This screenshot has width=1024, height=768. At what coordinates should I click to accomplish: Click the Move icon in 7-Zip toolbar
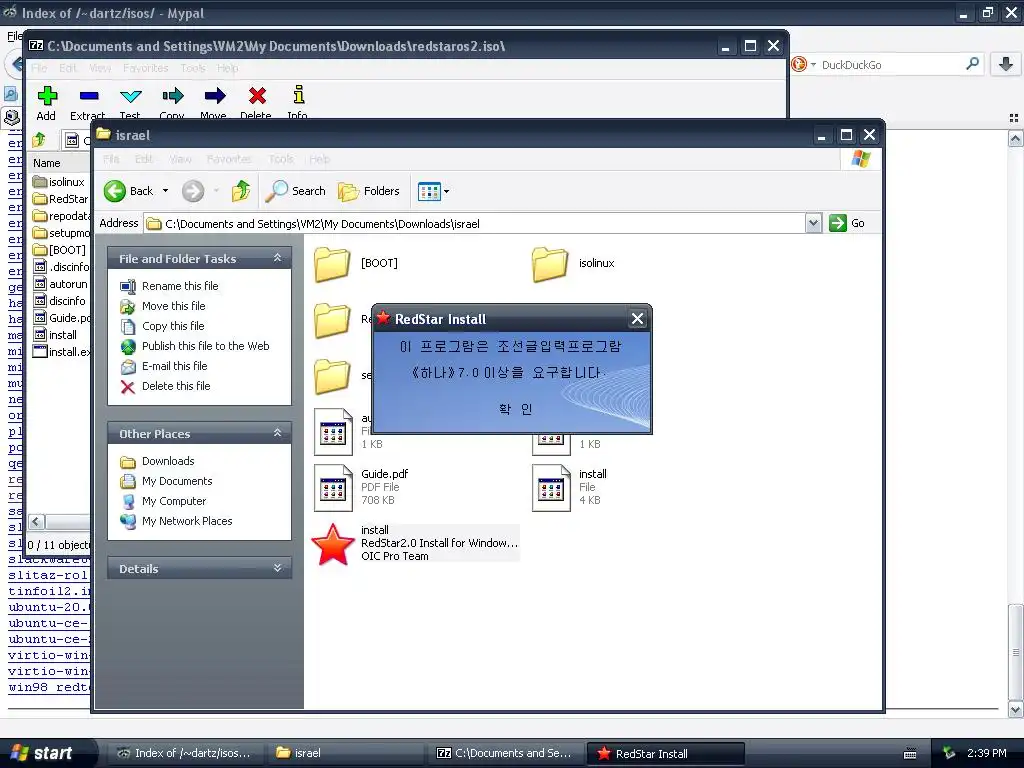(x=214, y=97)
